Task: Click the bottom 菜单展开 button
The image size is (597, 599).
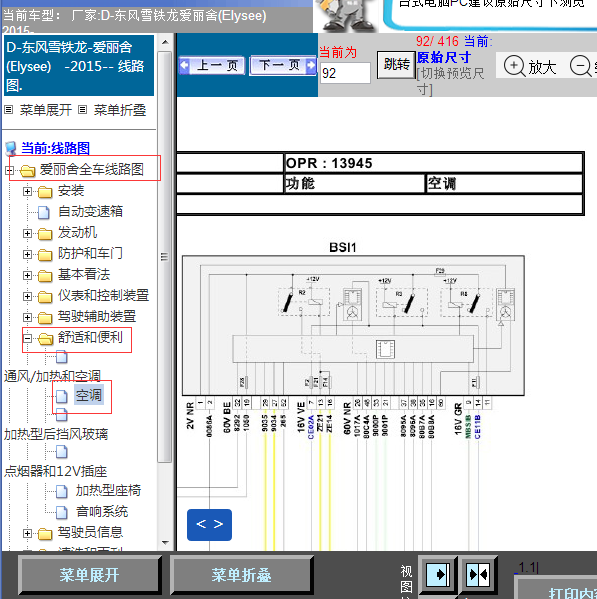Action: click(90, 575)
